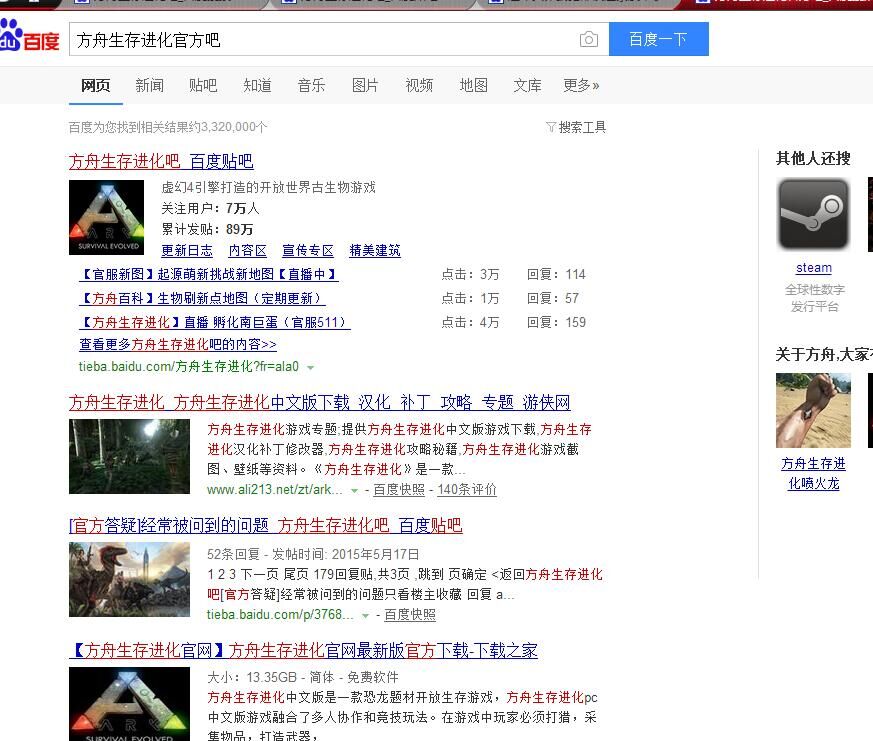Expand dropdown arrow beside tieba.baidu.com/方舟生存进化 URL
873x741 pixels.
point(311,367)
